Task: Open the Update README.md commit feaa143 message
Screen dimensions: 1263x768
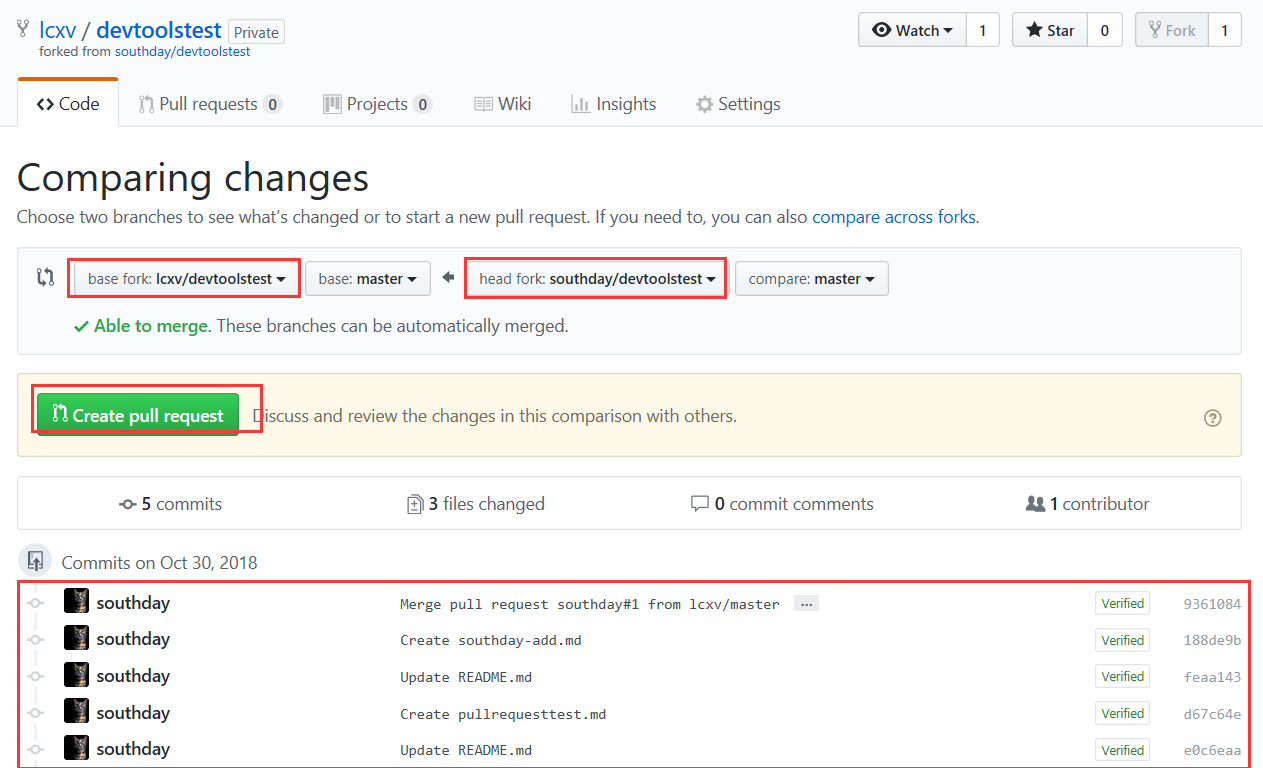Action: (x=466, y=677)
